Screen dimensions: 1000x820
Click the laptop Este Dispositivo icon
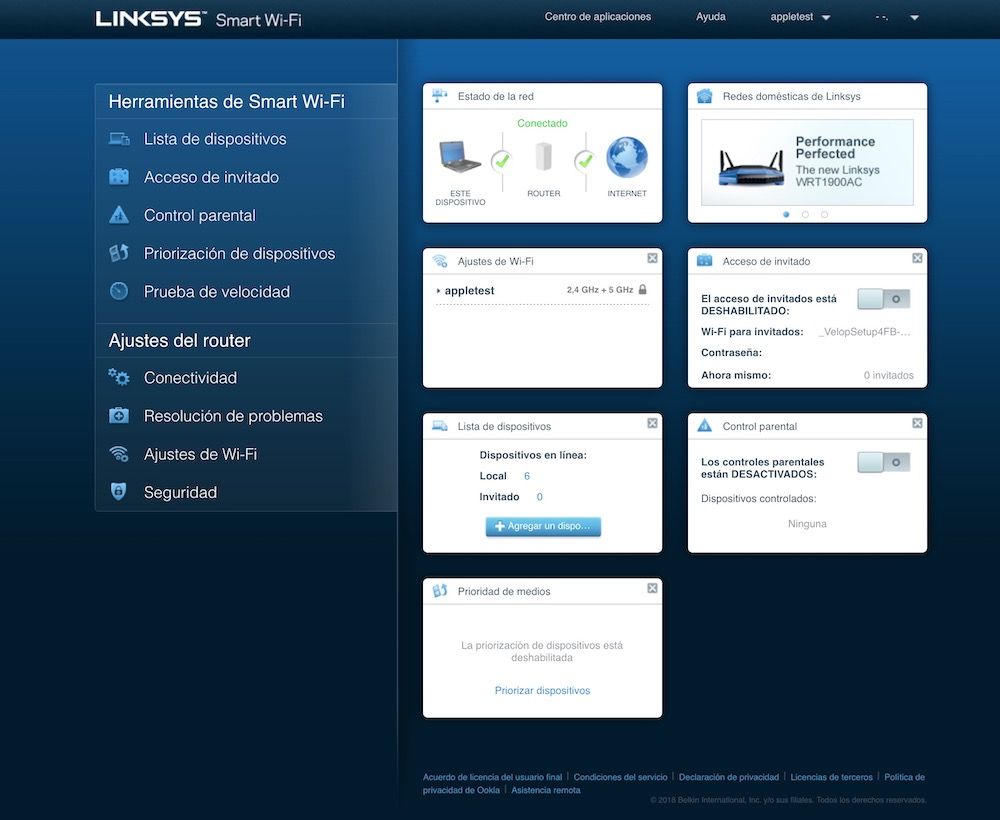460,157
